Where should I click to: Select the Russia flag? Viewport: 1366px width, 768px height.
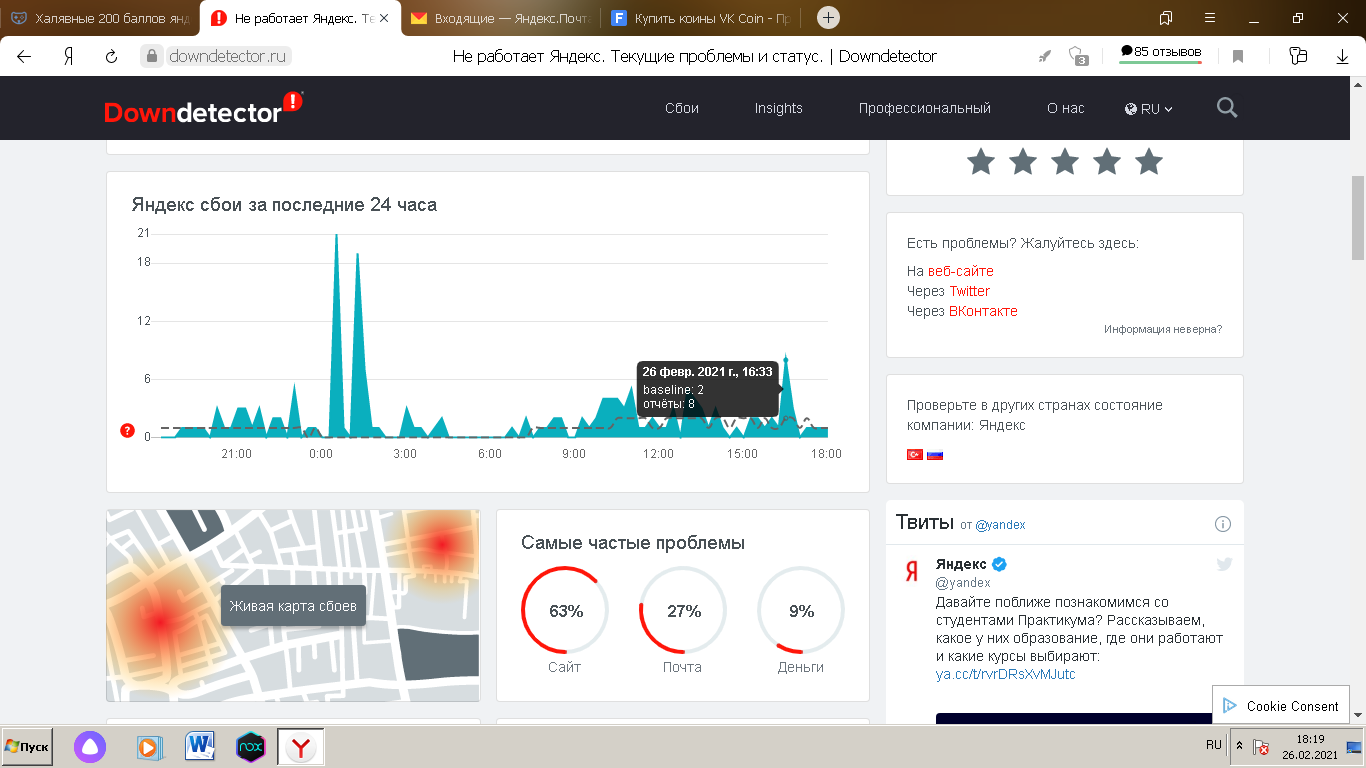click(935, 455)
